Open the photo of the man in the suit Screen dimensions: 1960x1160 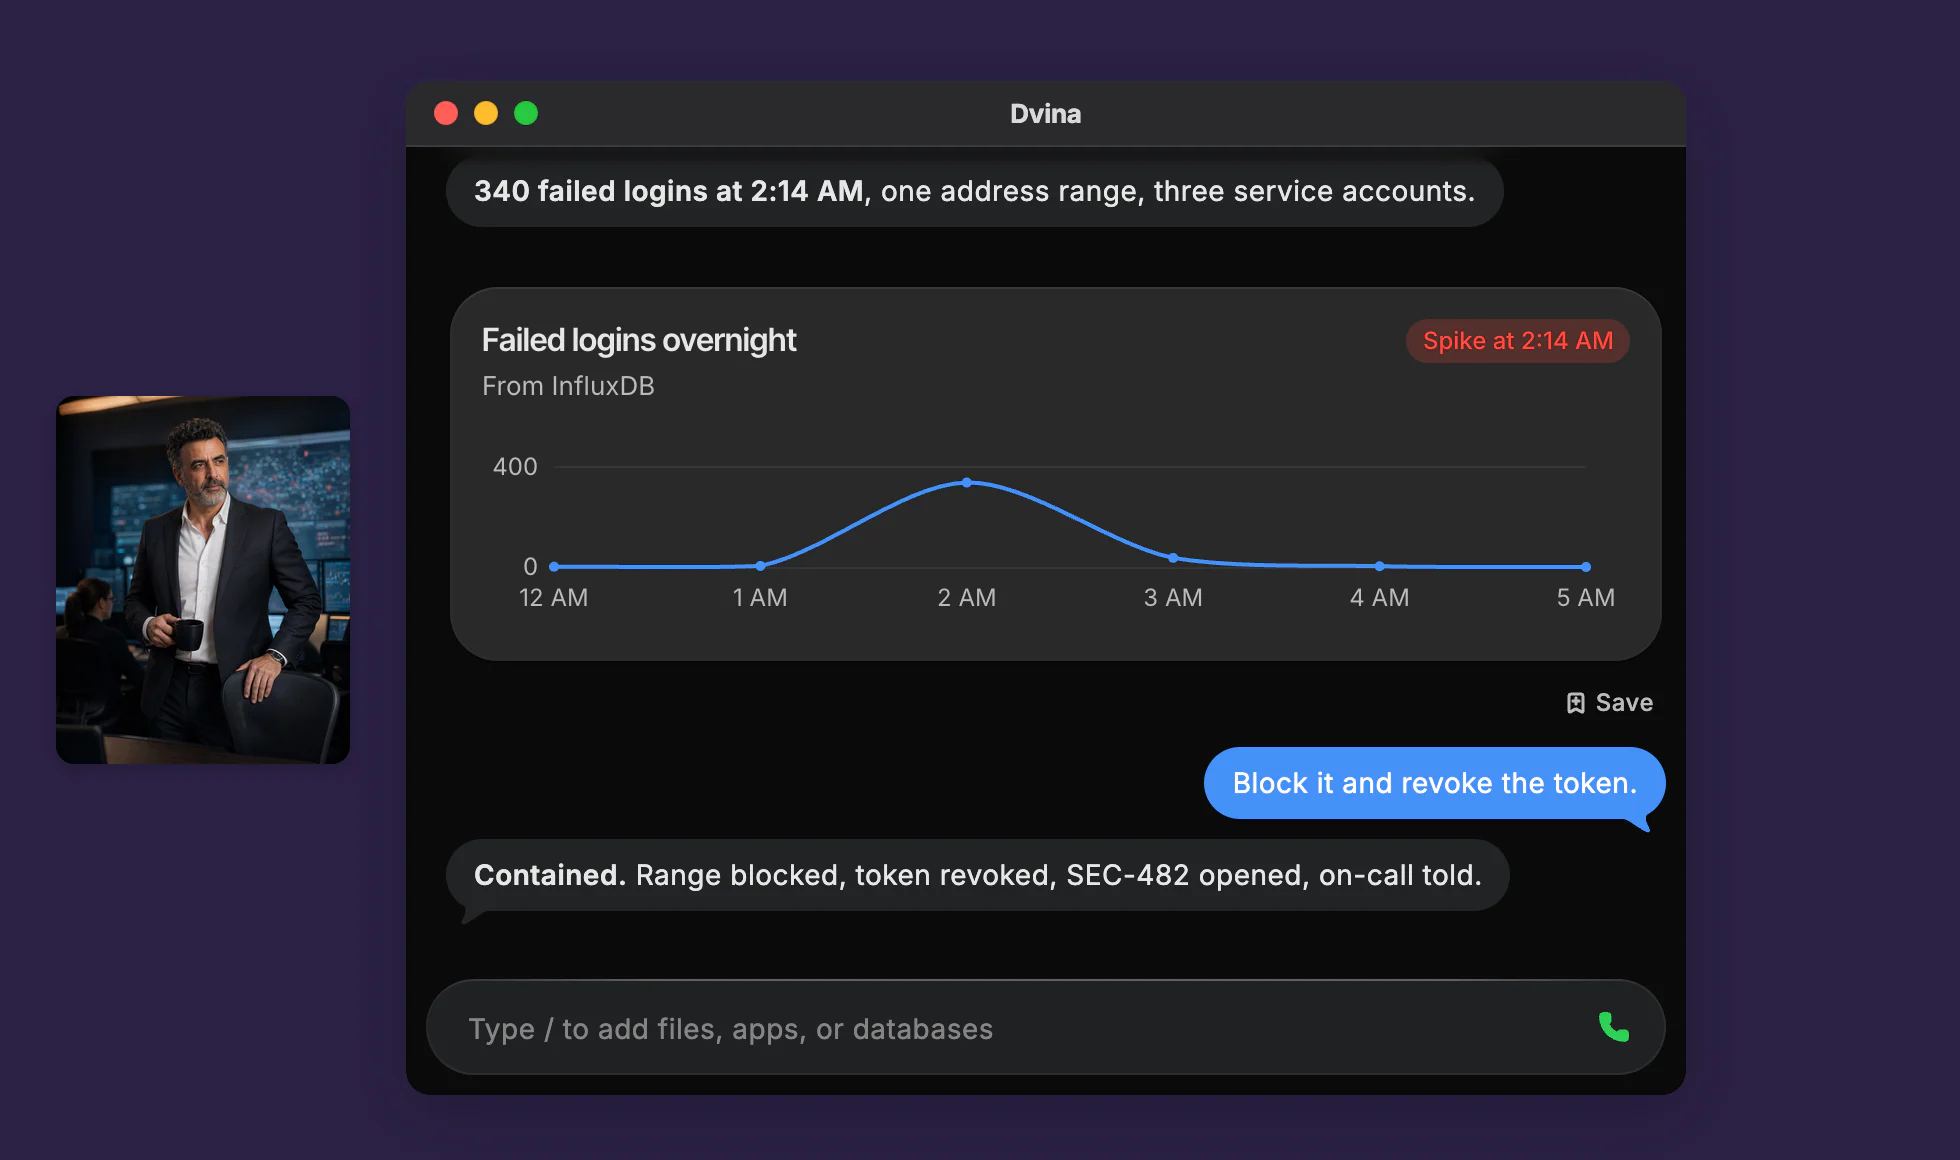(x=203, y=580)
